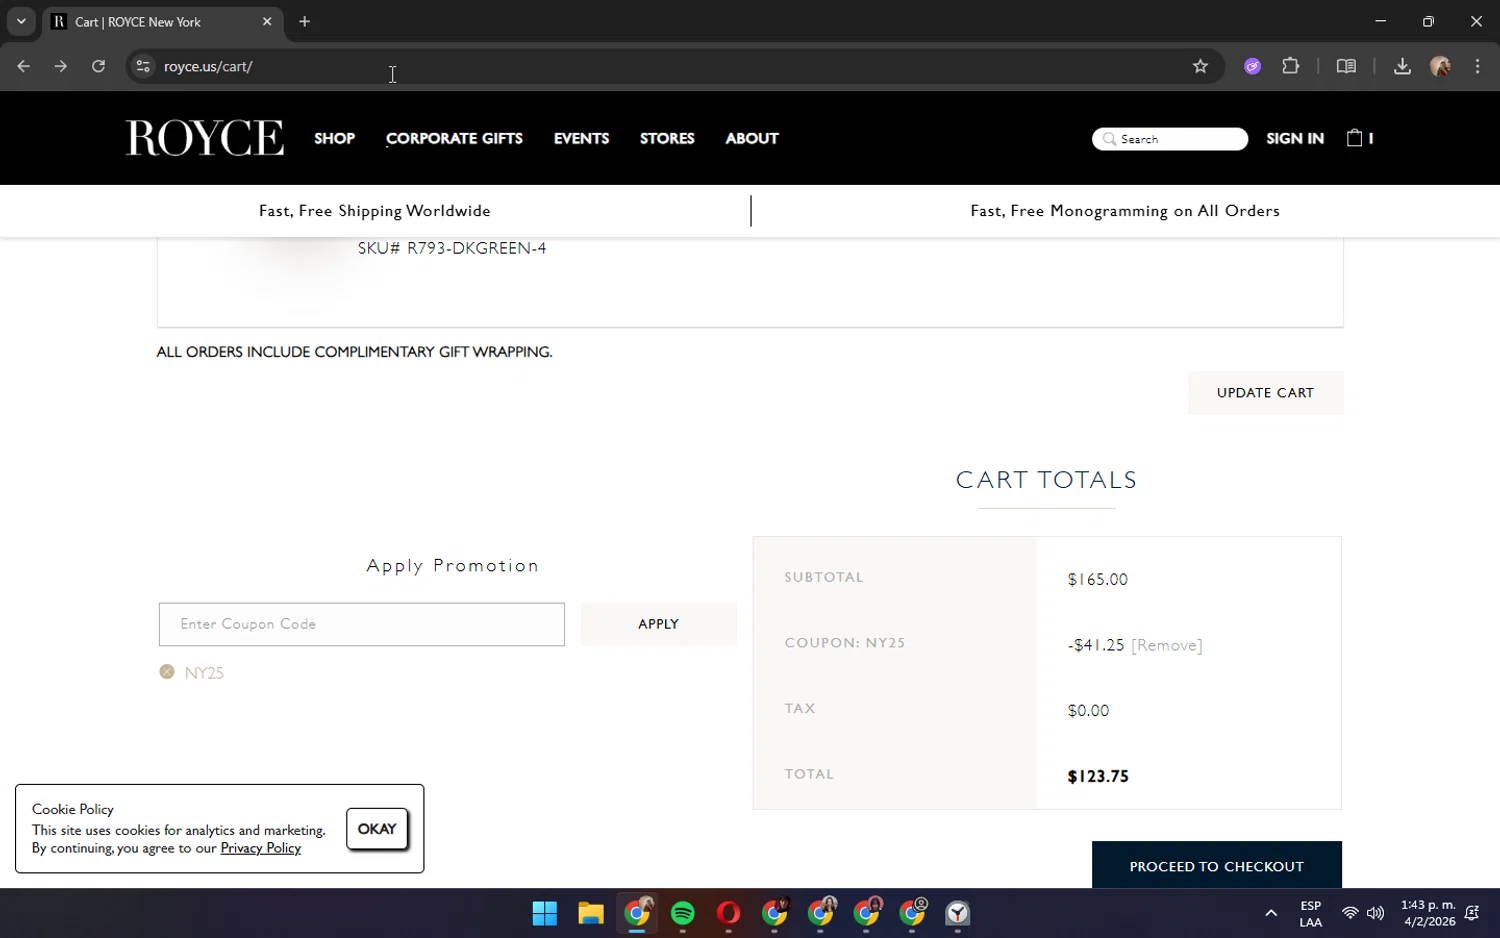This screenshot has width=1500, height=938.
Task: Remove the NY25 coupon via circle icon
Action: 167,672
